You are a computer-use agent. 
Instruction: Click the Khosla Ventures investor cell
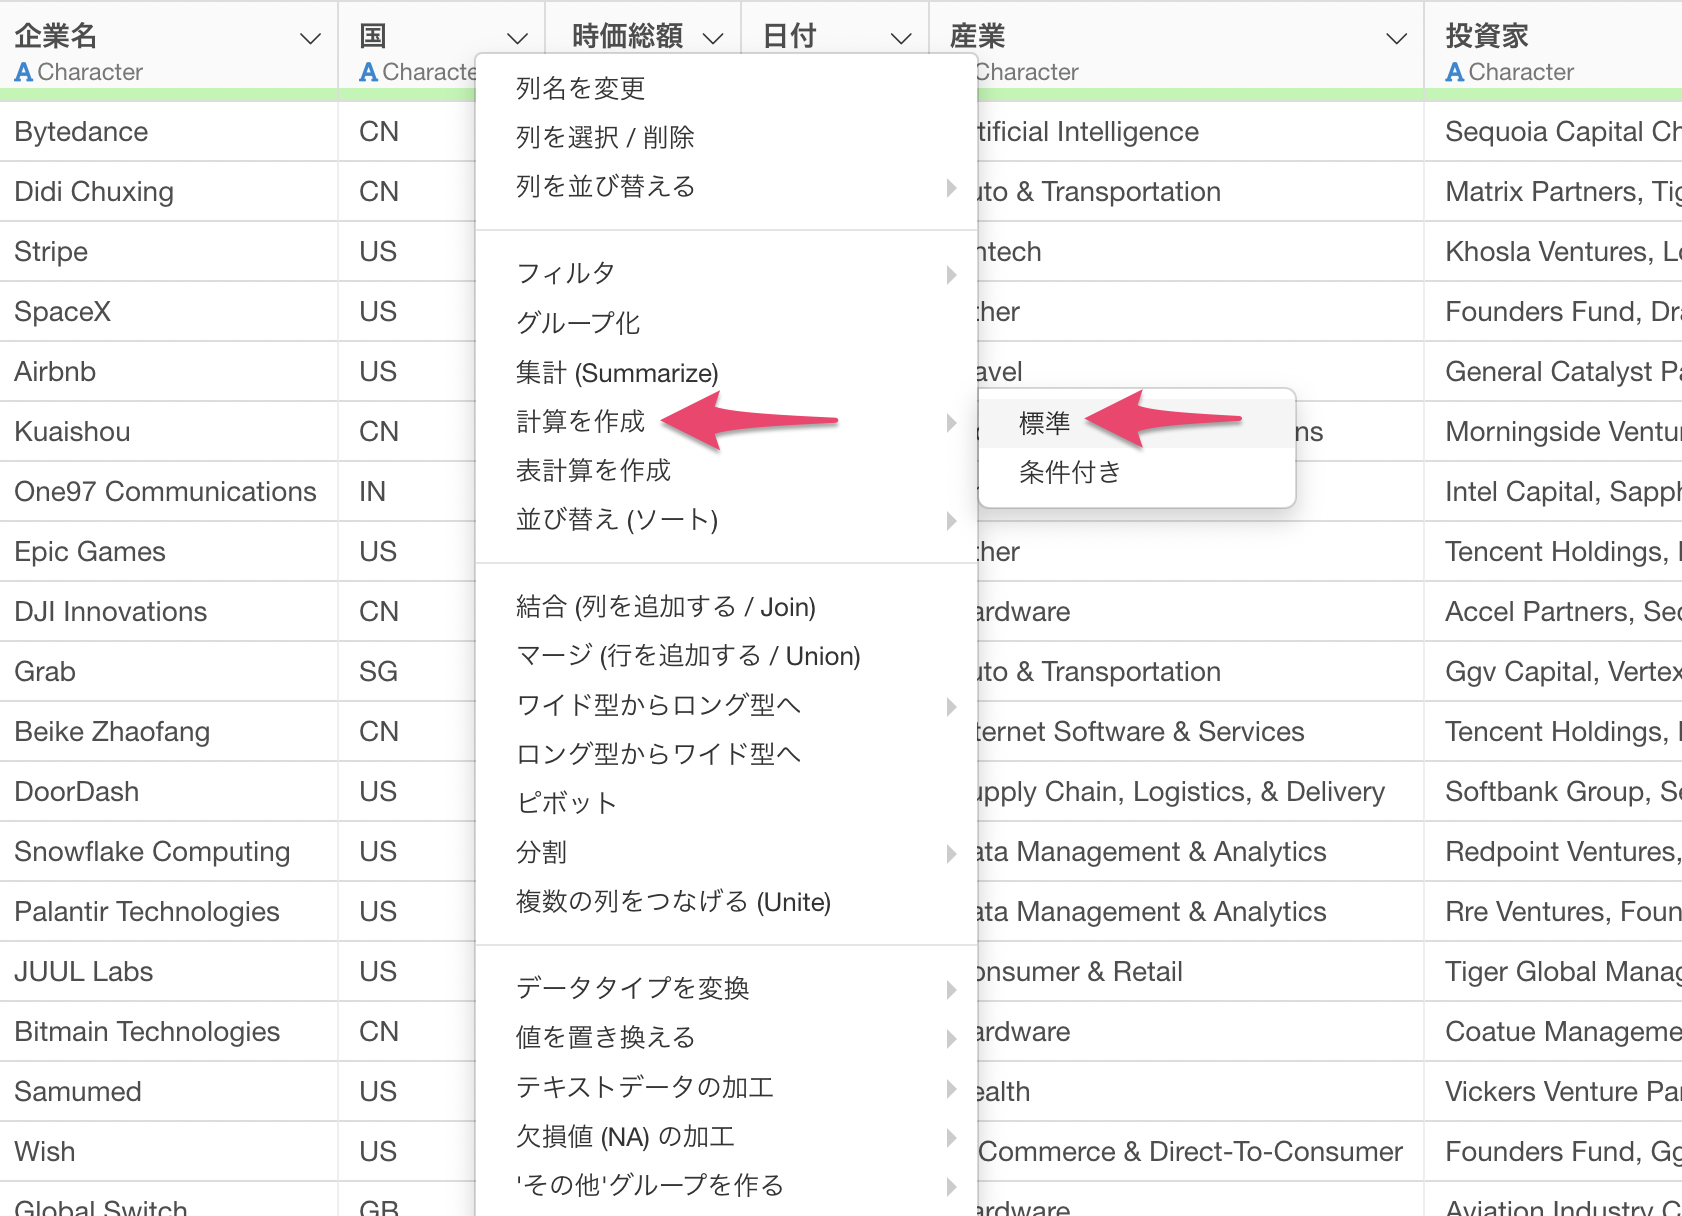[1554, 251]
